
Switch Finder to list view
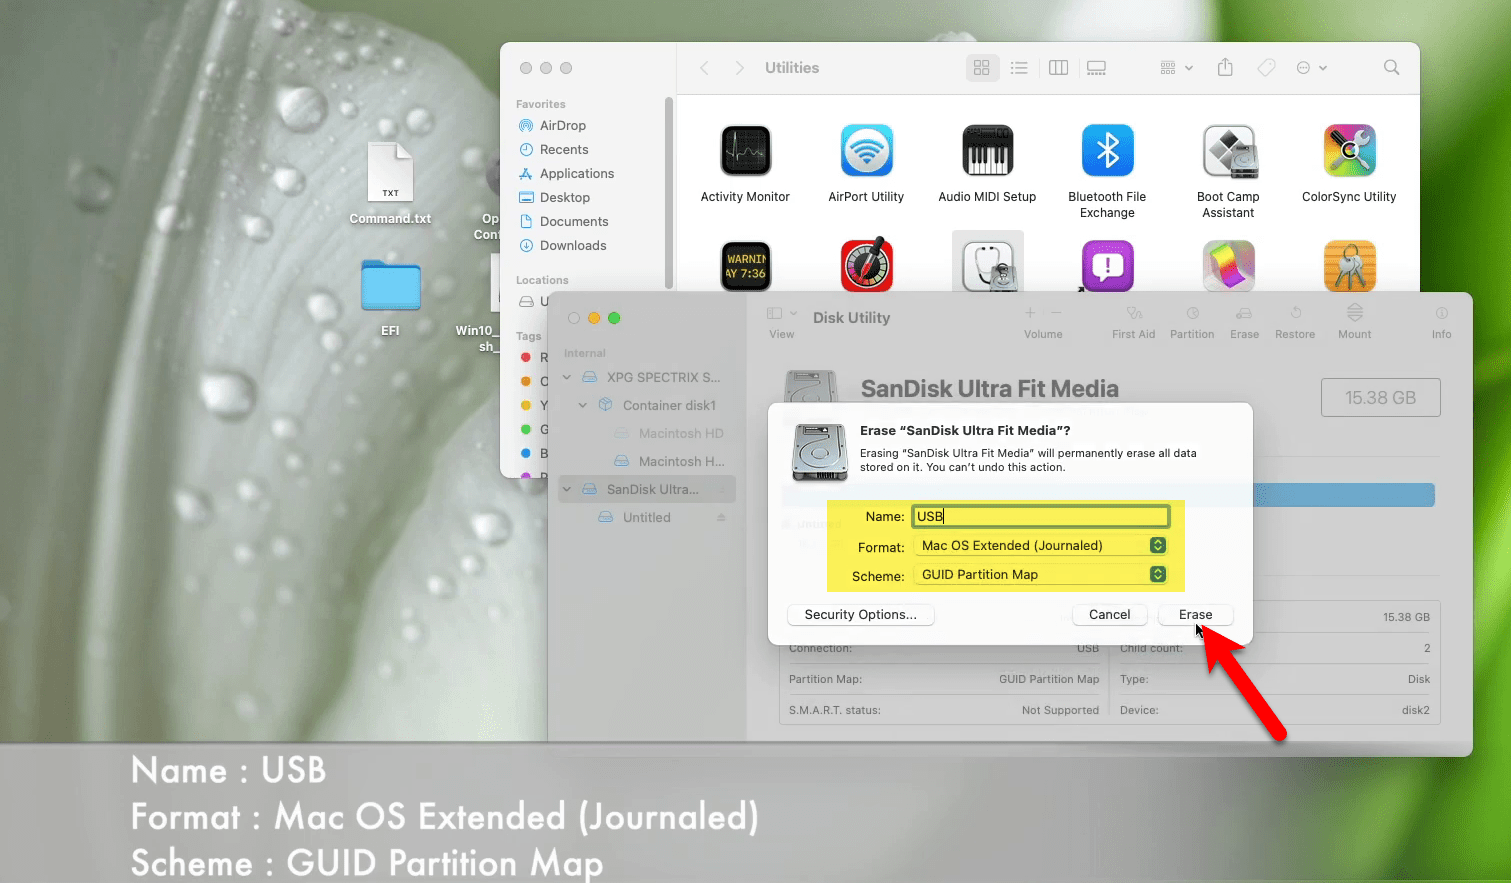(x=1019, y=68)
